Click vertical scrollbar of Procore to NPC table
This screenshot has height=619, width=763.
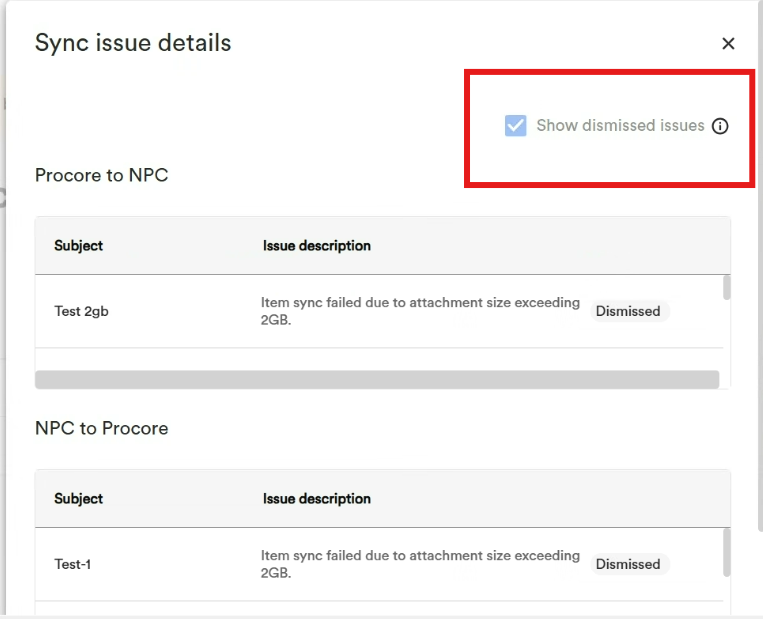click(x=727, y=288)
